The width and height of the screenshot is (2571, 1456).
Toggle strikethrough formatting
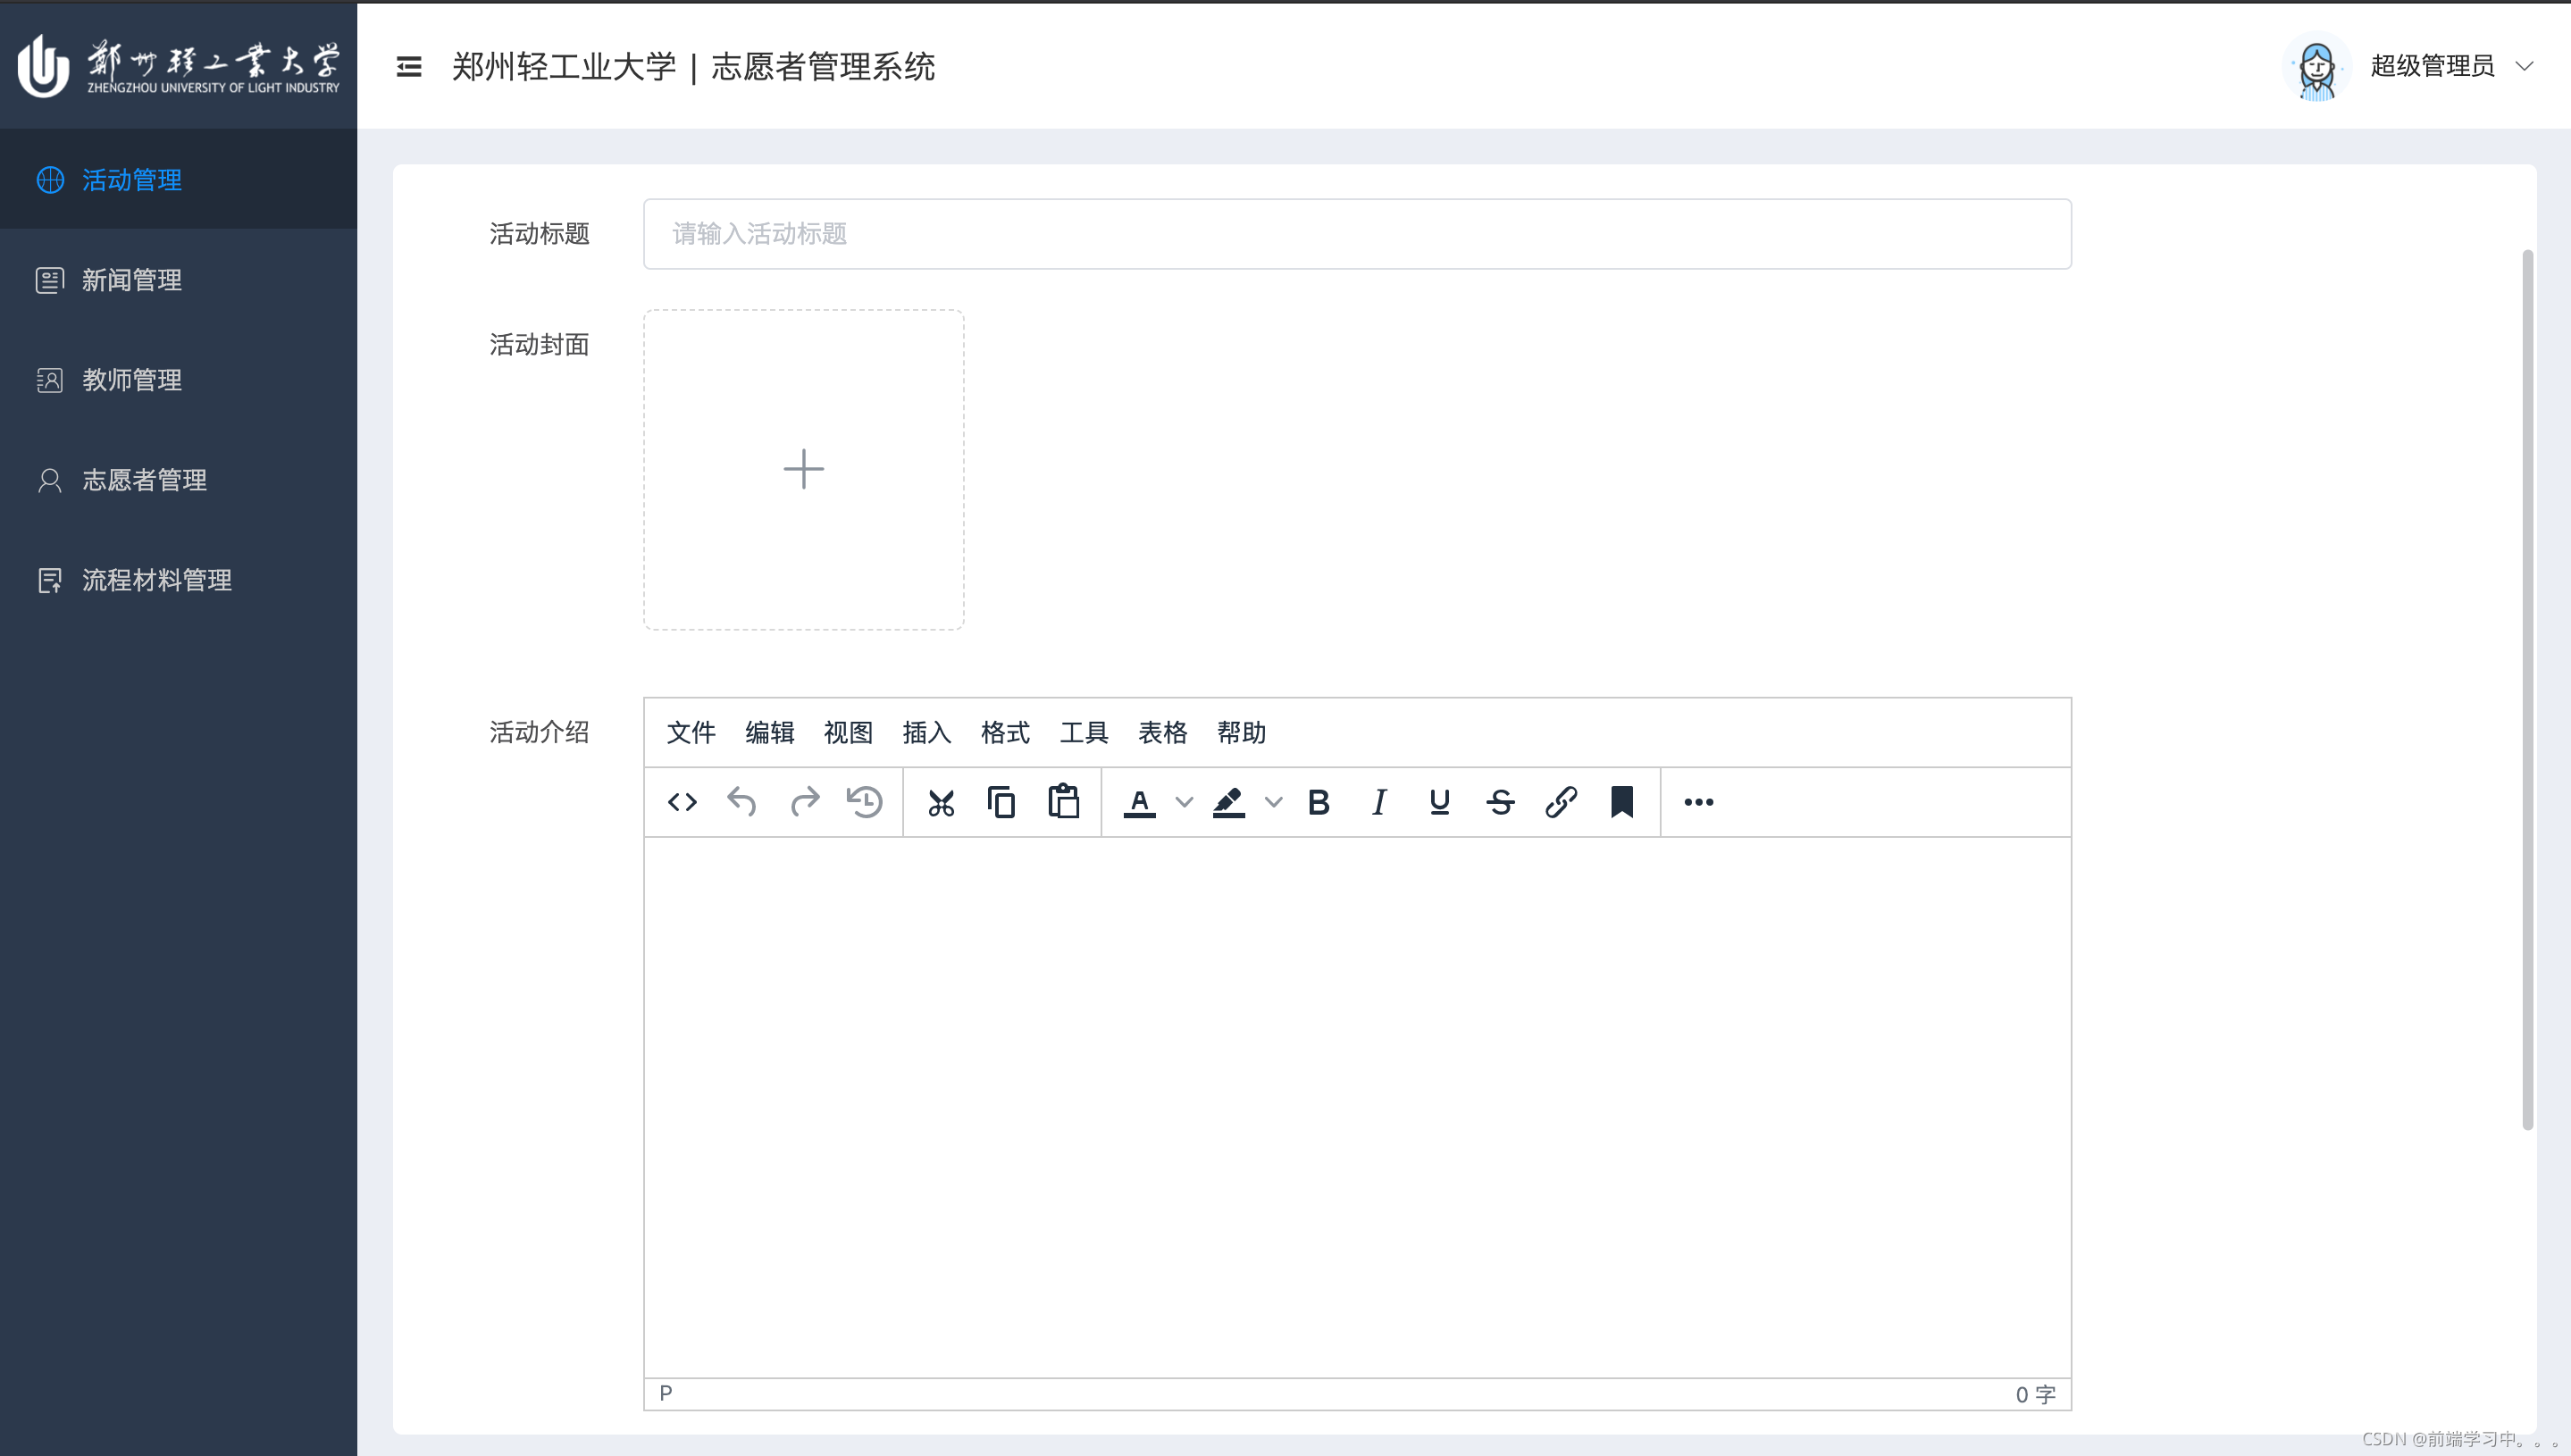click(1500, 802)
